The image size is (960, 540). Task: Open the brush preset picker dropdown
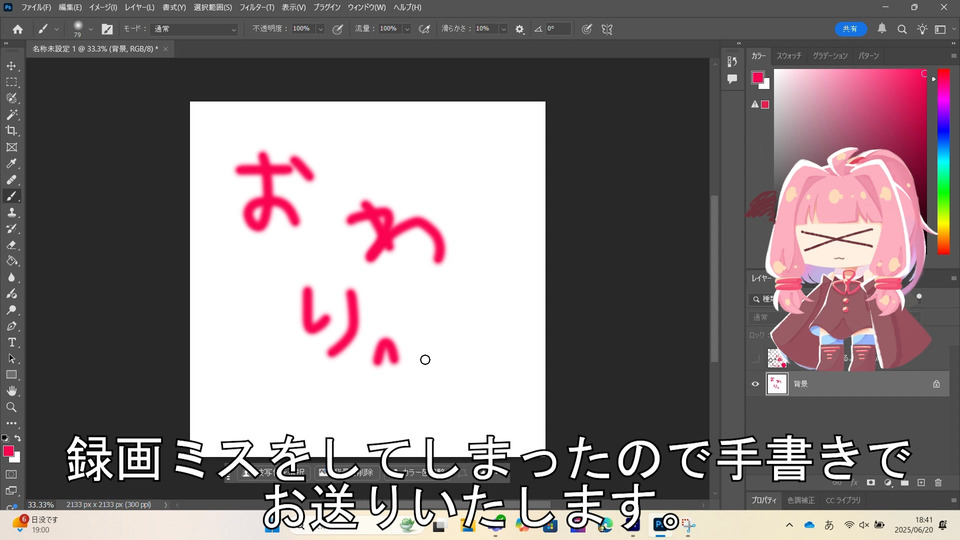click(91, 29)
